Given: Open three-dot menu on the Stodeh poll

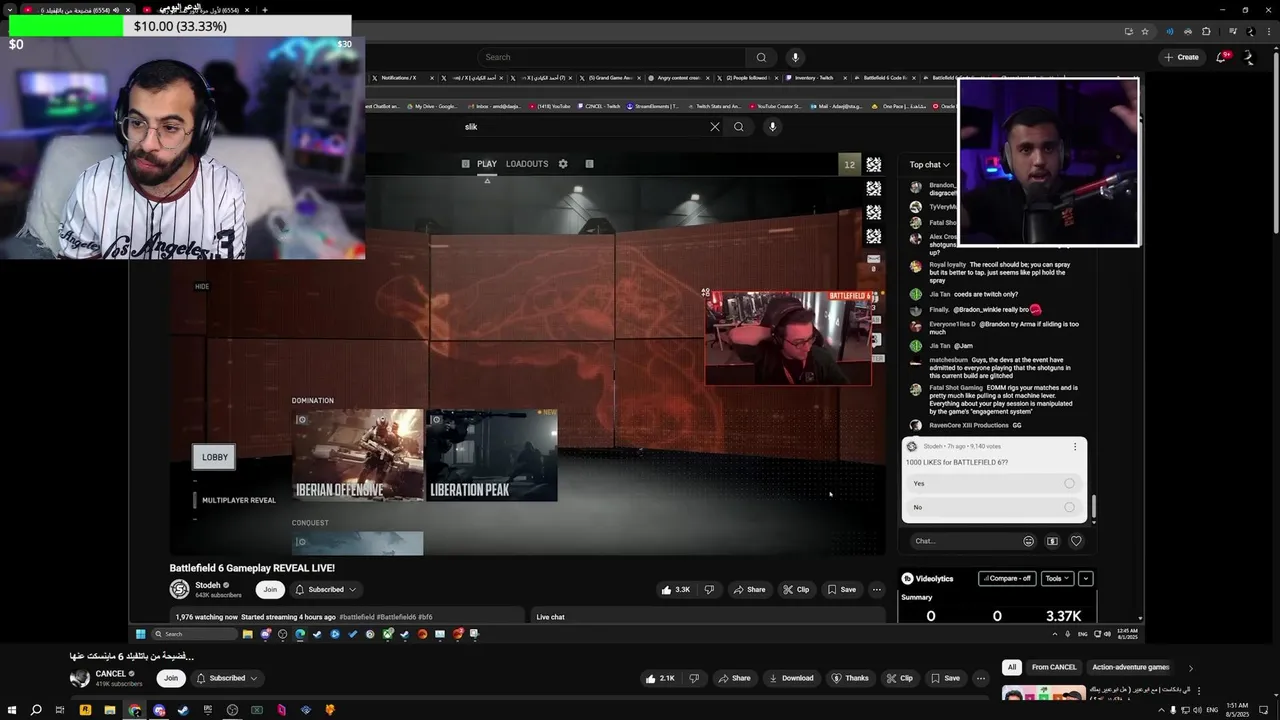Looking at the screenshot, I should pyautogui.click(x=1075, y=446).
